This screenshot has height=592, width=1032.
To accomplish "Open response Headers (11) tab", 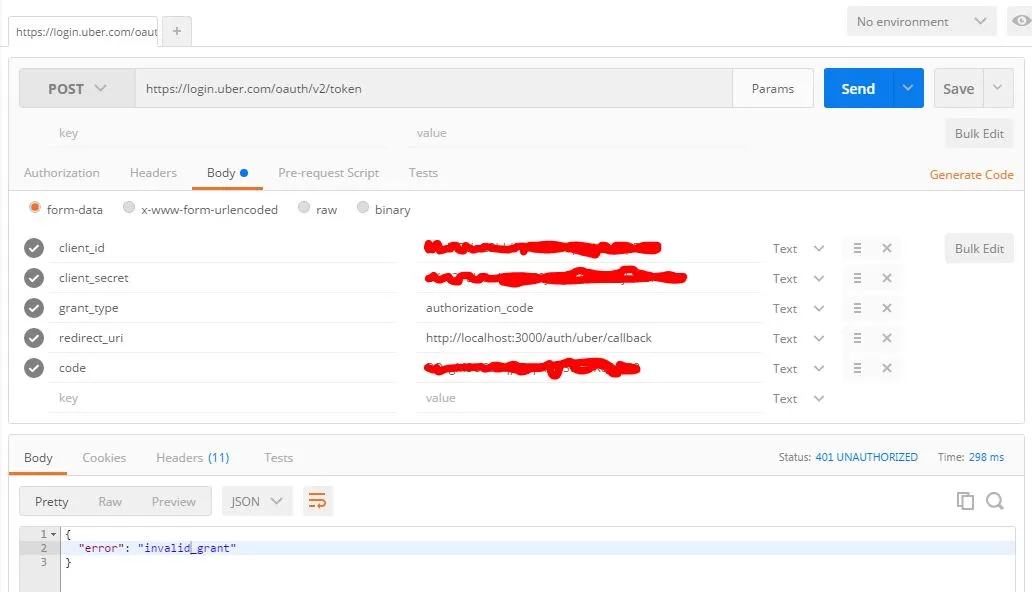I will [x=193, y=458].
